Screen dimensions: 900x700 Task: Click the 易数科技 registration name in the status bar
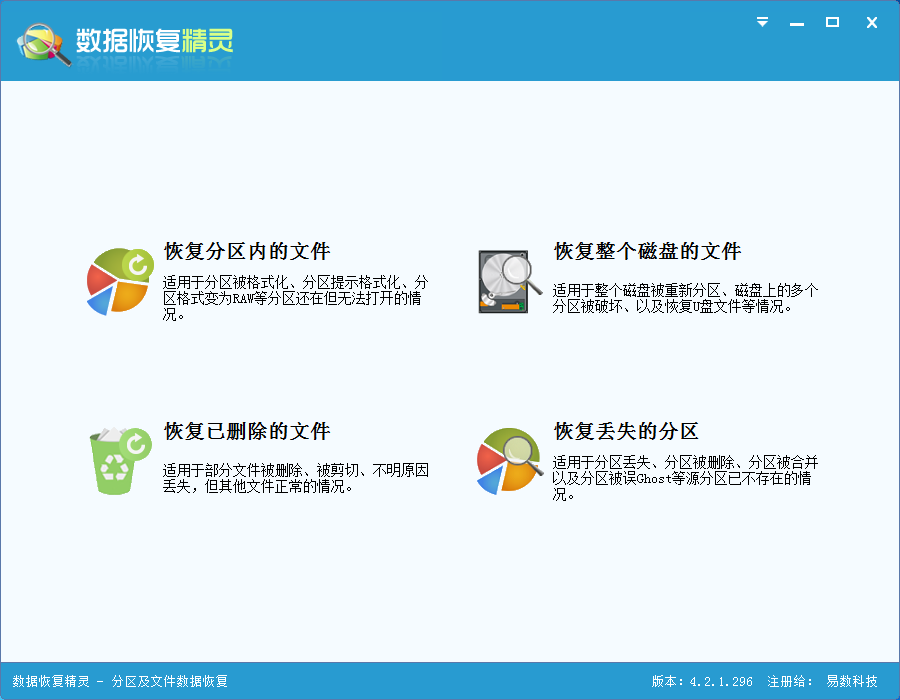coord(851,678)
